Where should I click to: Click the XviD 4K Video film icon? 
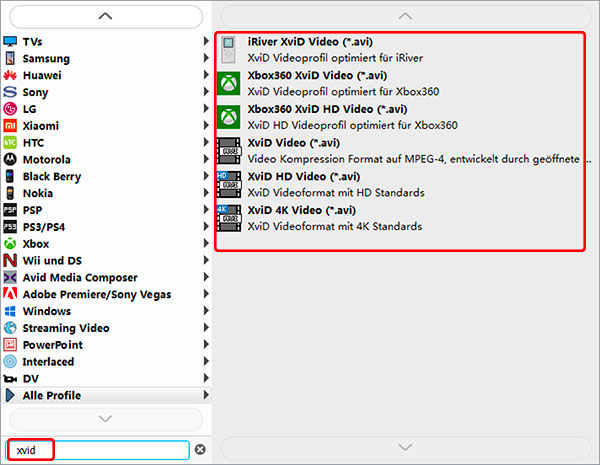tap(229, 218)
